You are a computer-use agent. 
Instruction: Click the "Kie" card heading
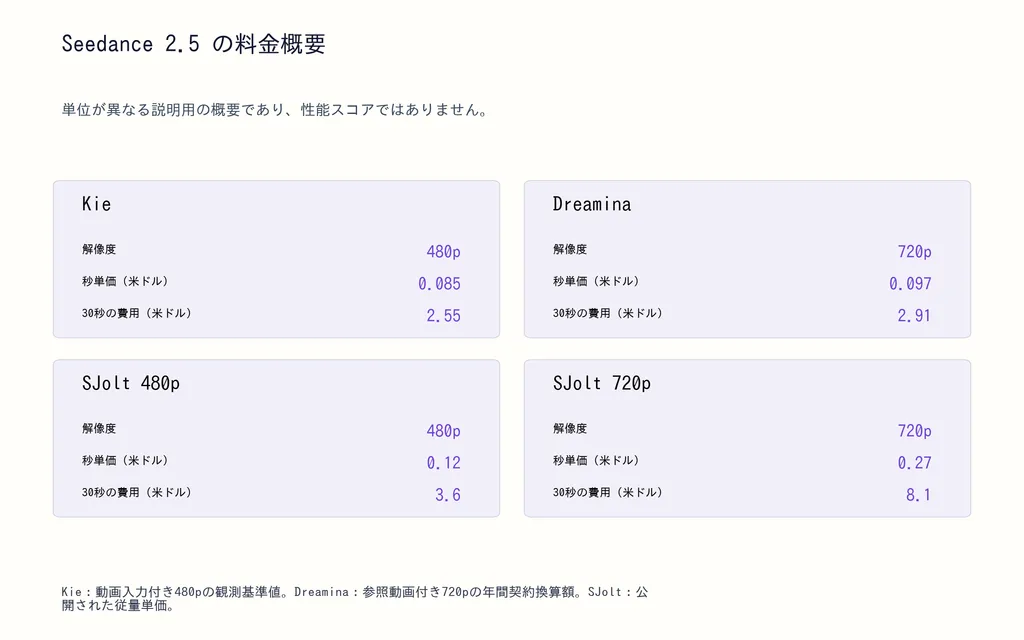(97, 204)
